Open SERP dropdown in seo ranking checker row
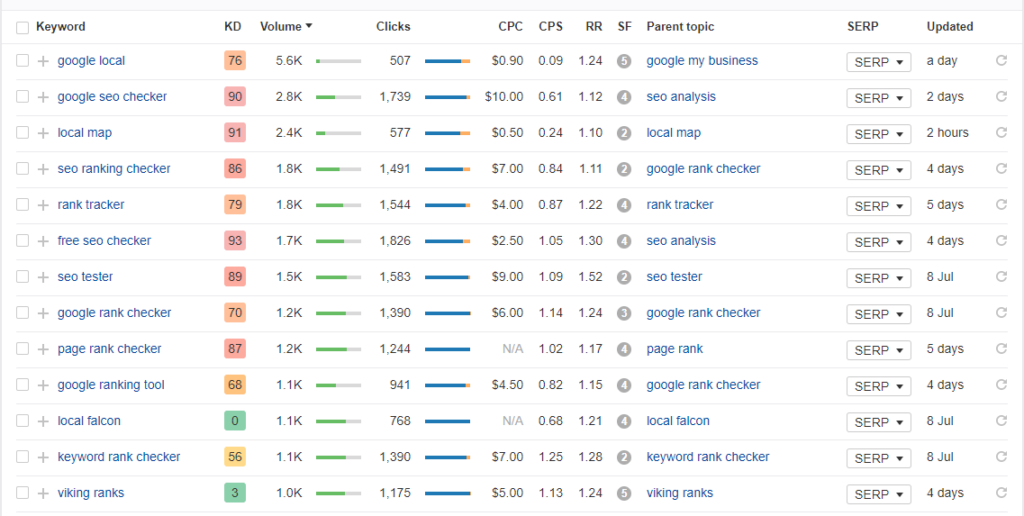Image resolution: width=1024 pixels, height=516 pixels. coord(878,170)
